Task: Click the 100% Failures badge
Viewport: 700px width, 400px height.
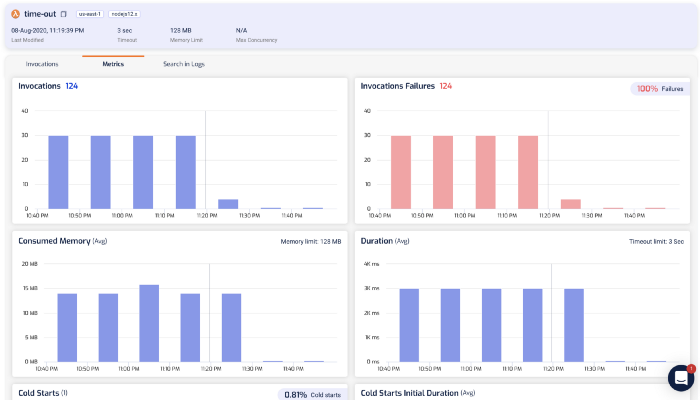Action: pos(659,89)
